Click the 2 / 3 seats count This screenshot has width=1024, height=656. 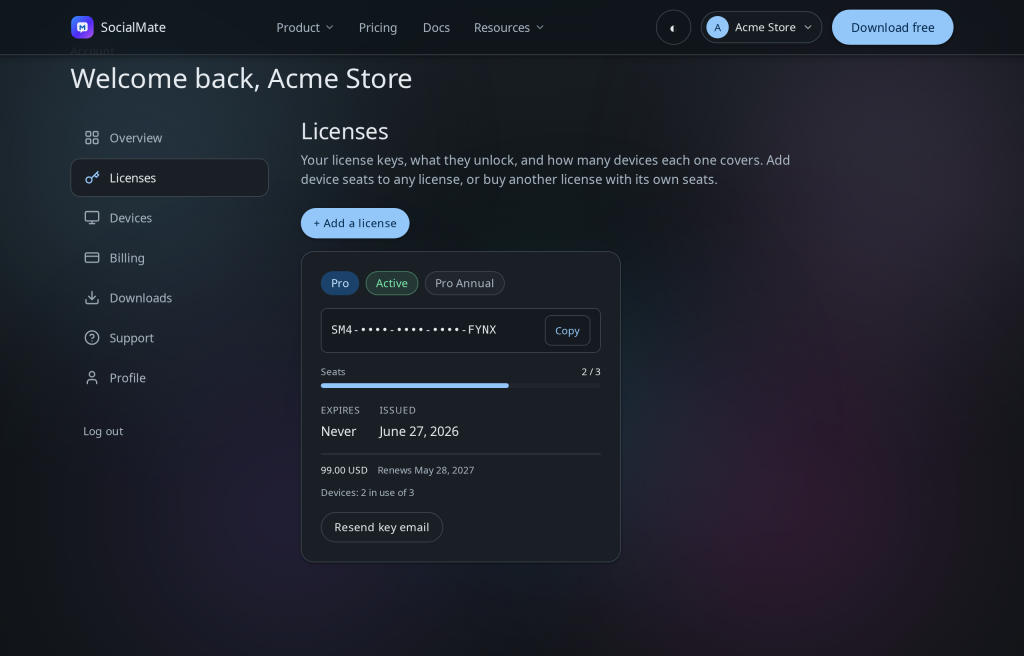pyautogui.click(x=591, y=372)
